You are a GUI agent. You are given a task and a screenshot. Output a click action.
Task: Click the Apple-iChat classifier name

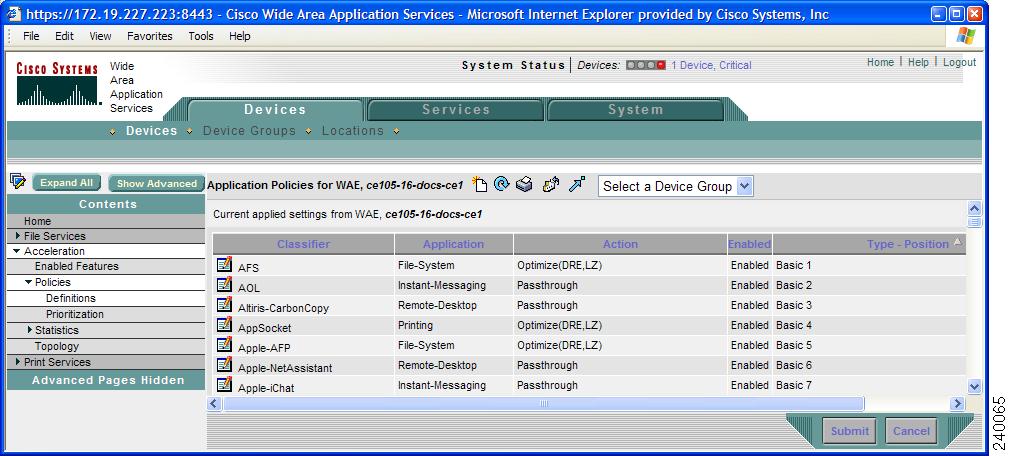(x=266, y=388)
